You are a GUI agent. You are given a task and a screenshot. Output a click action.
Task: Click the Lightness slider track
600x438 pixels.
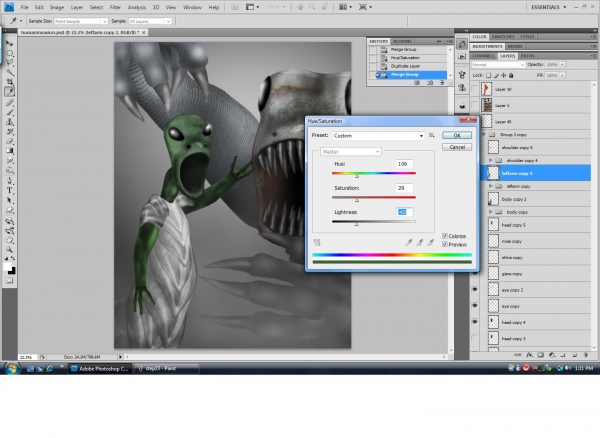374,221
